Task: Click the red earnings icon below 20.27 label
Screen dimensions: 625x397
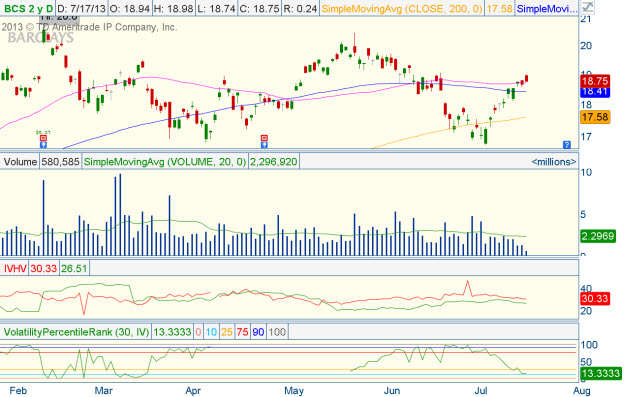Action: [x=43, y=138]
